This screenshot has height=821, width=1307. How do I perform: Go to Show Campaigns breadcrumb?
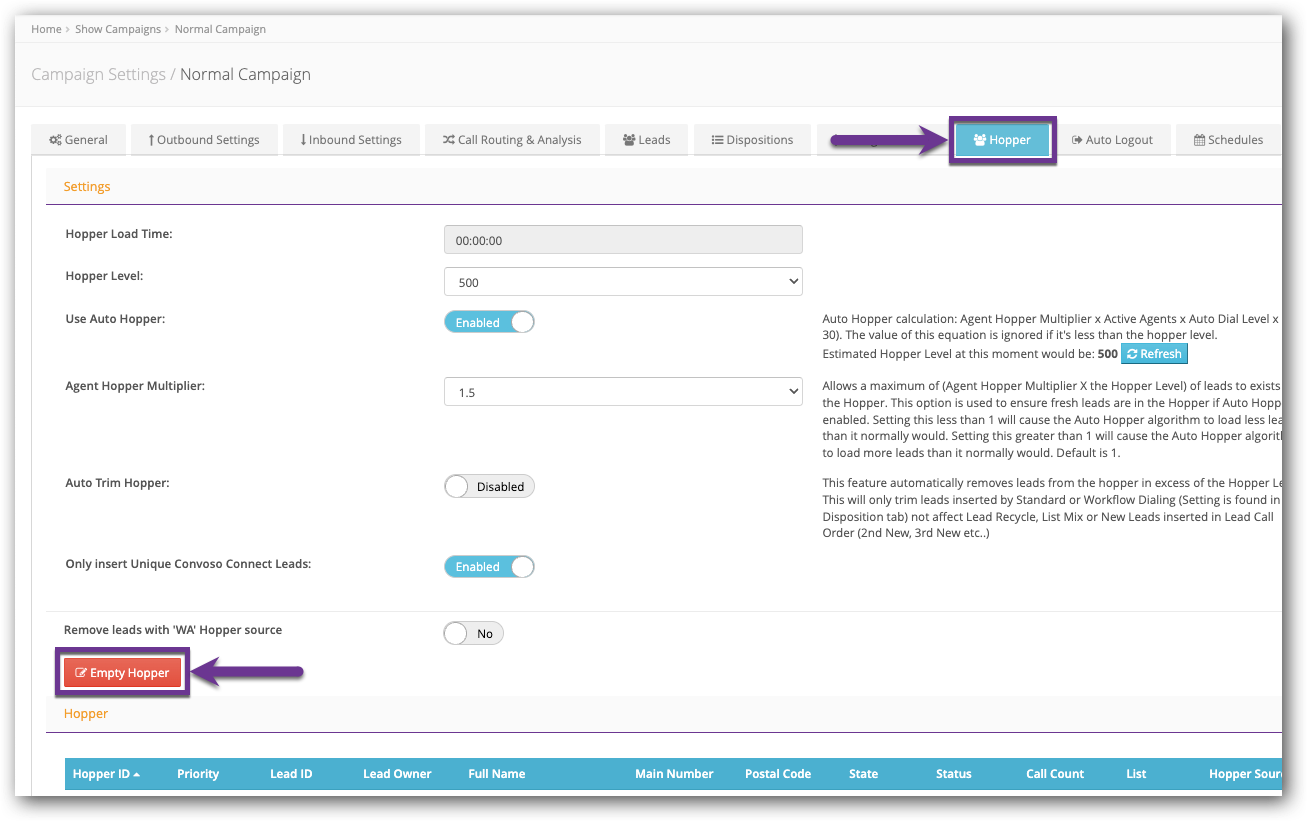point(118,29)
